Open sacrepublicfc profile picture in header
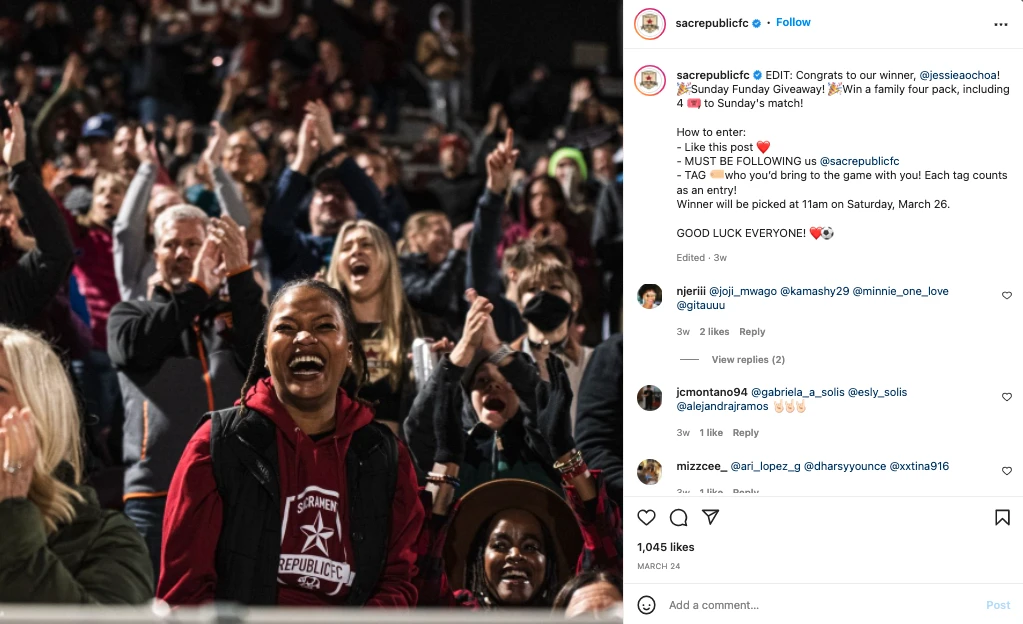The height and width of the screenshot is (624, 1023). coord(649,24)
